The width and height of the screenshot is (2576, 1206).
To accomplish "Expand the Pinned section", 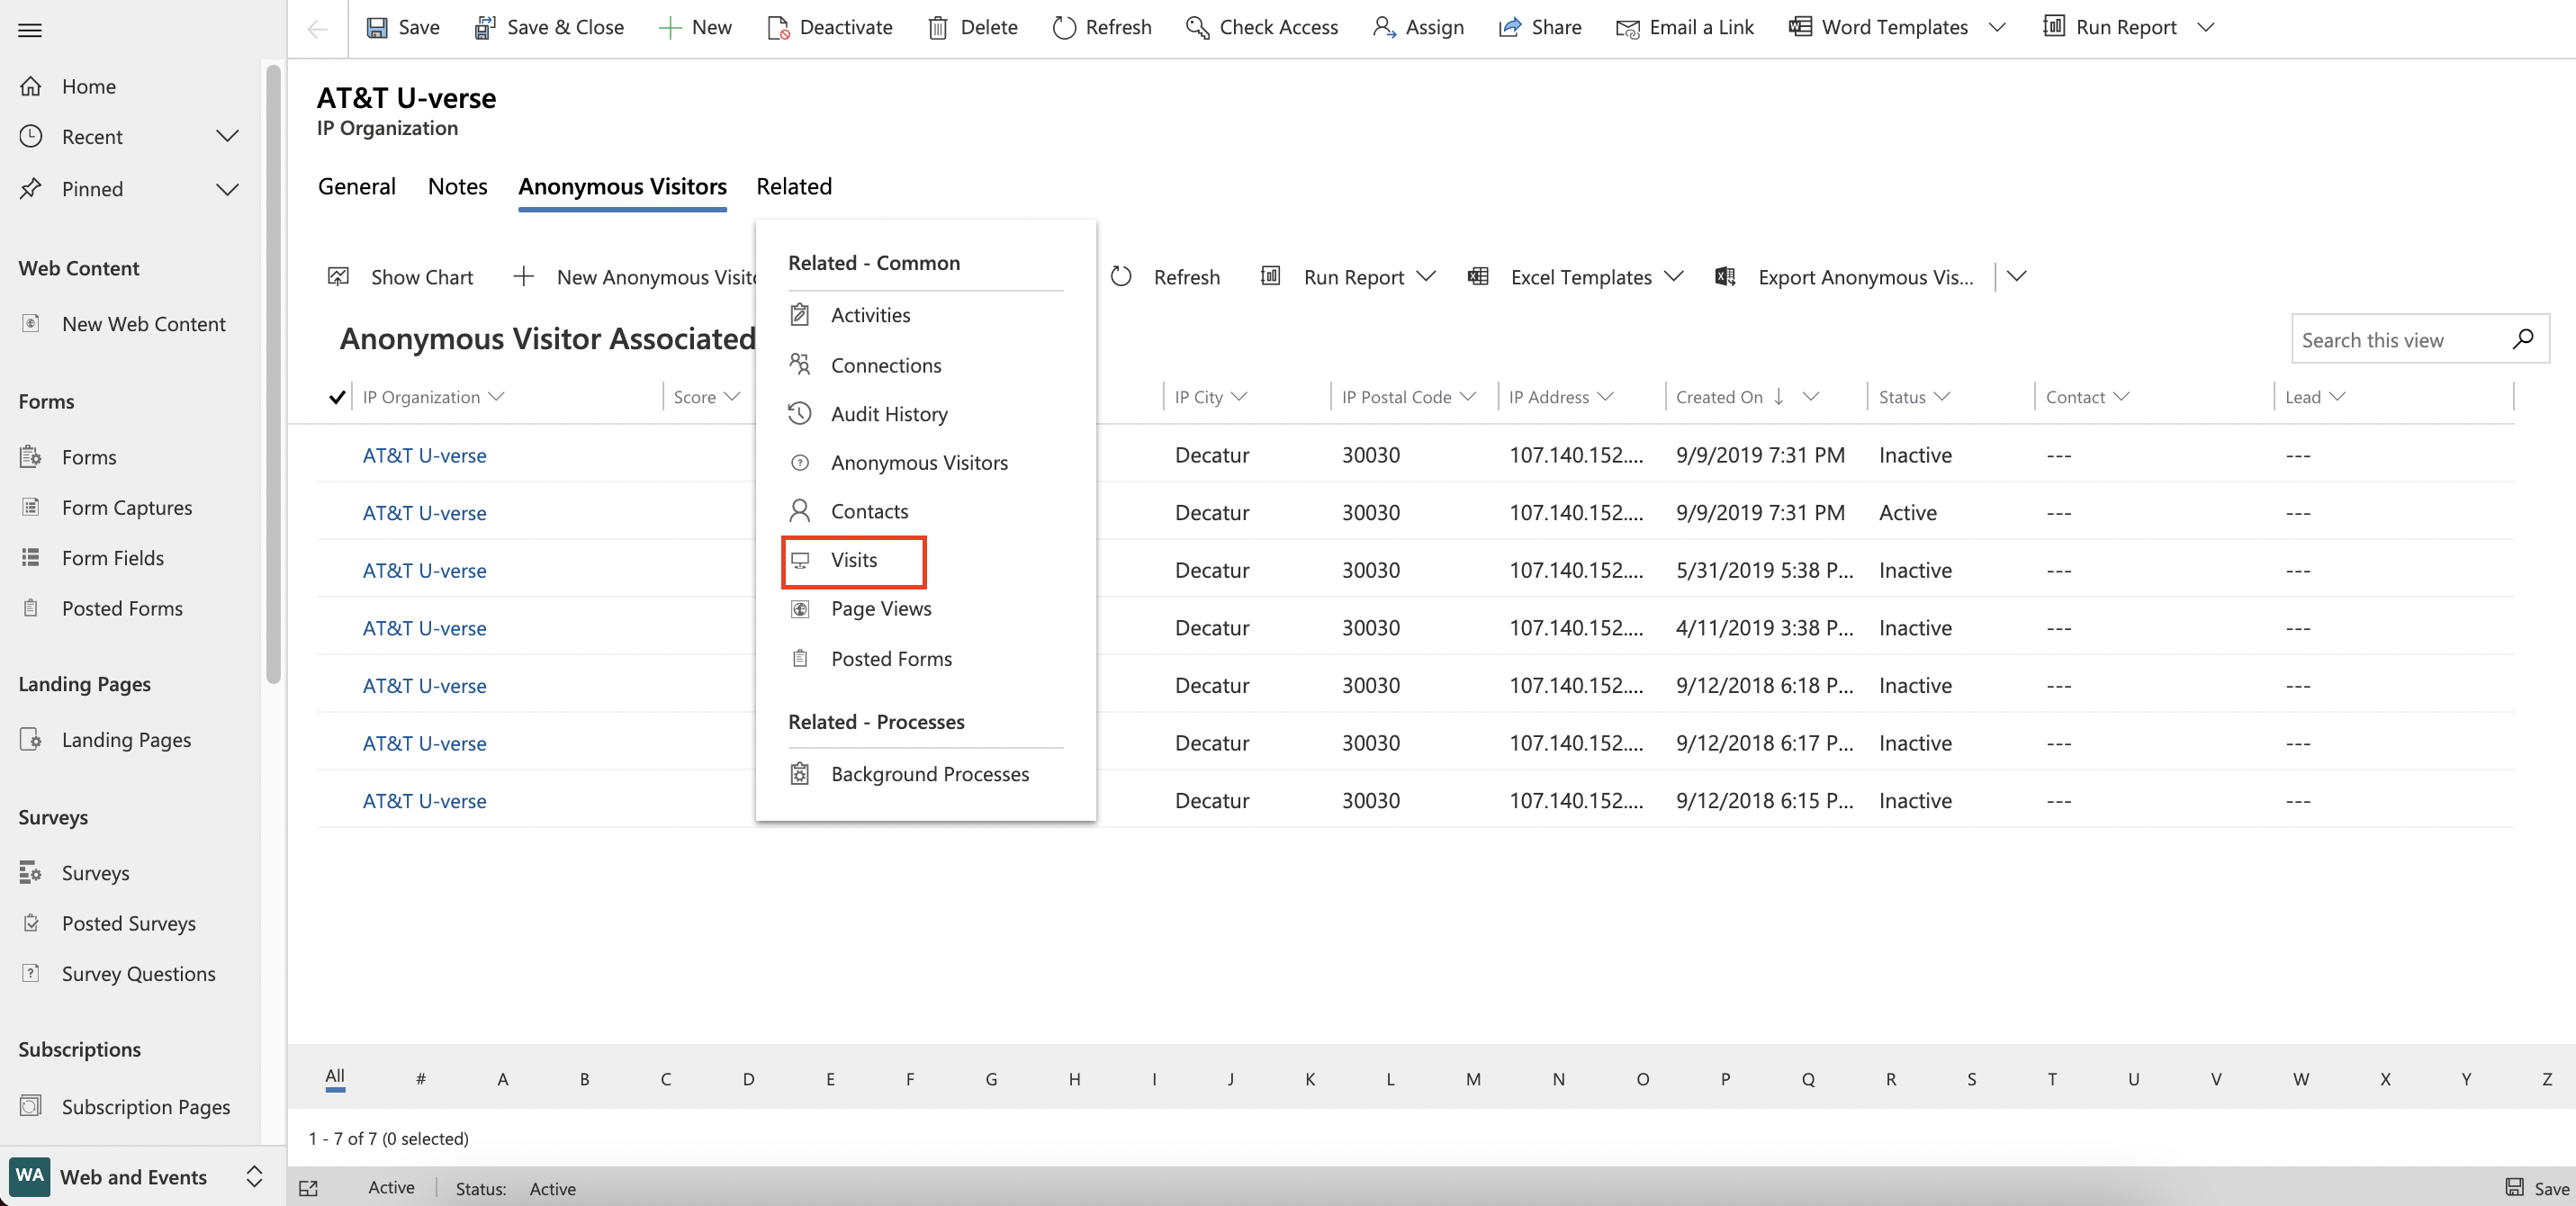I will [228, 189].
